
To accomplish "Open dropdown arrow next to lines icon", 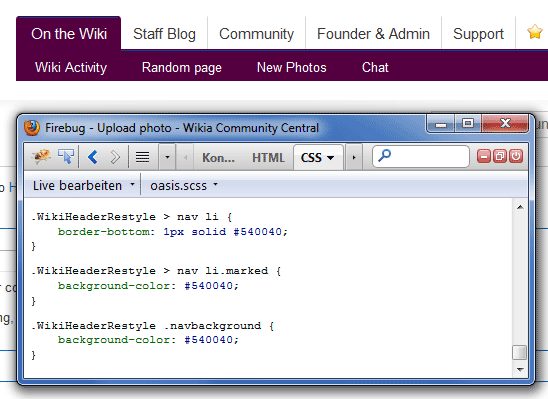I will 167,157.
